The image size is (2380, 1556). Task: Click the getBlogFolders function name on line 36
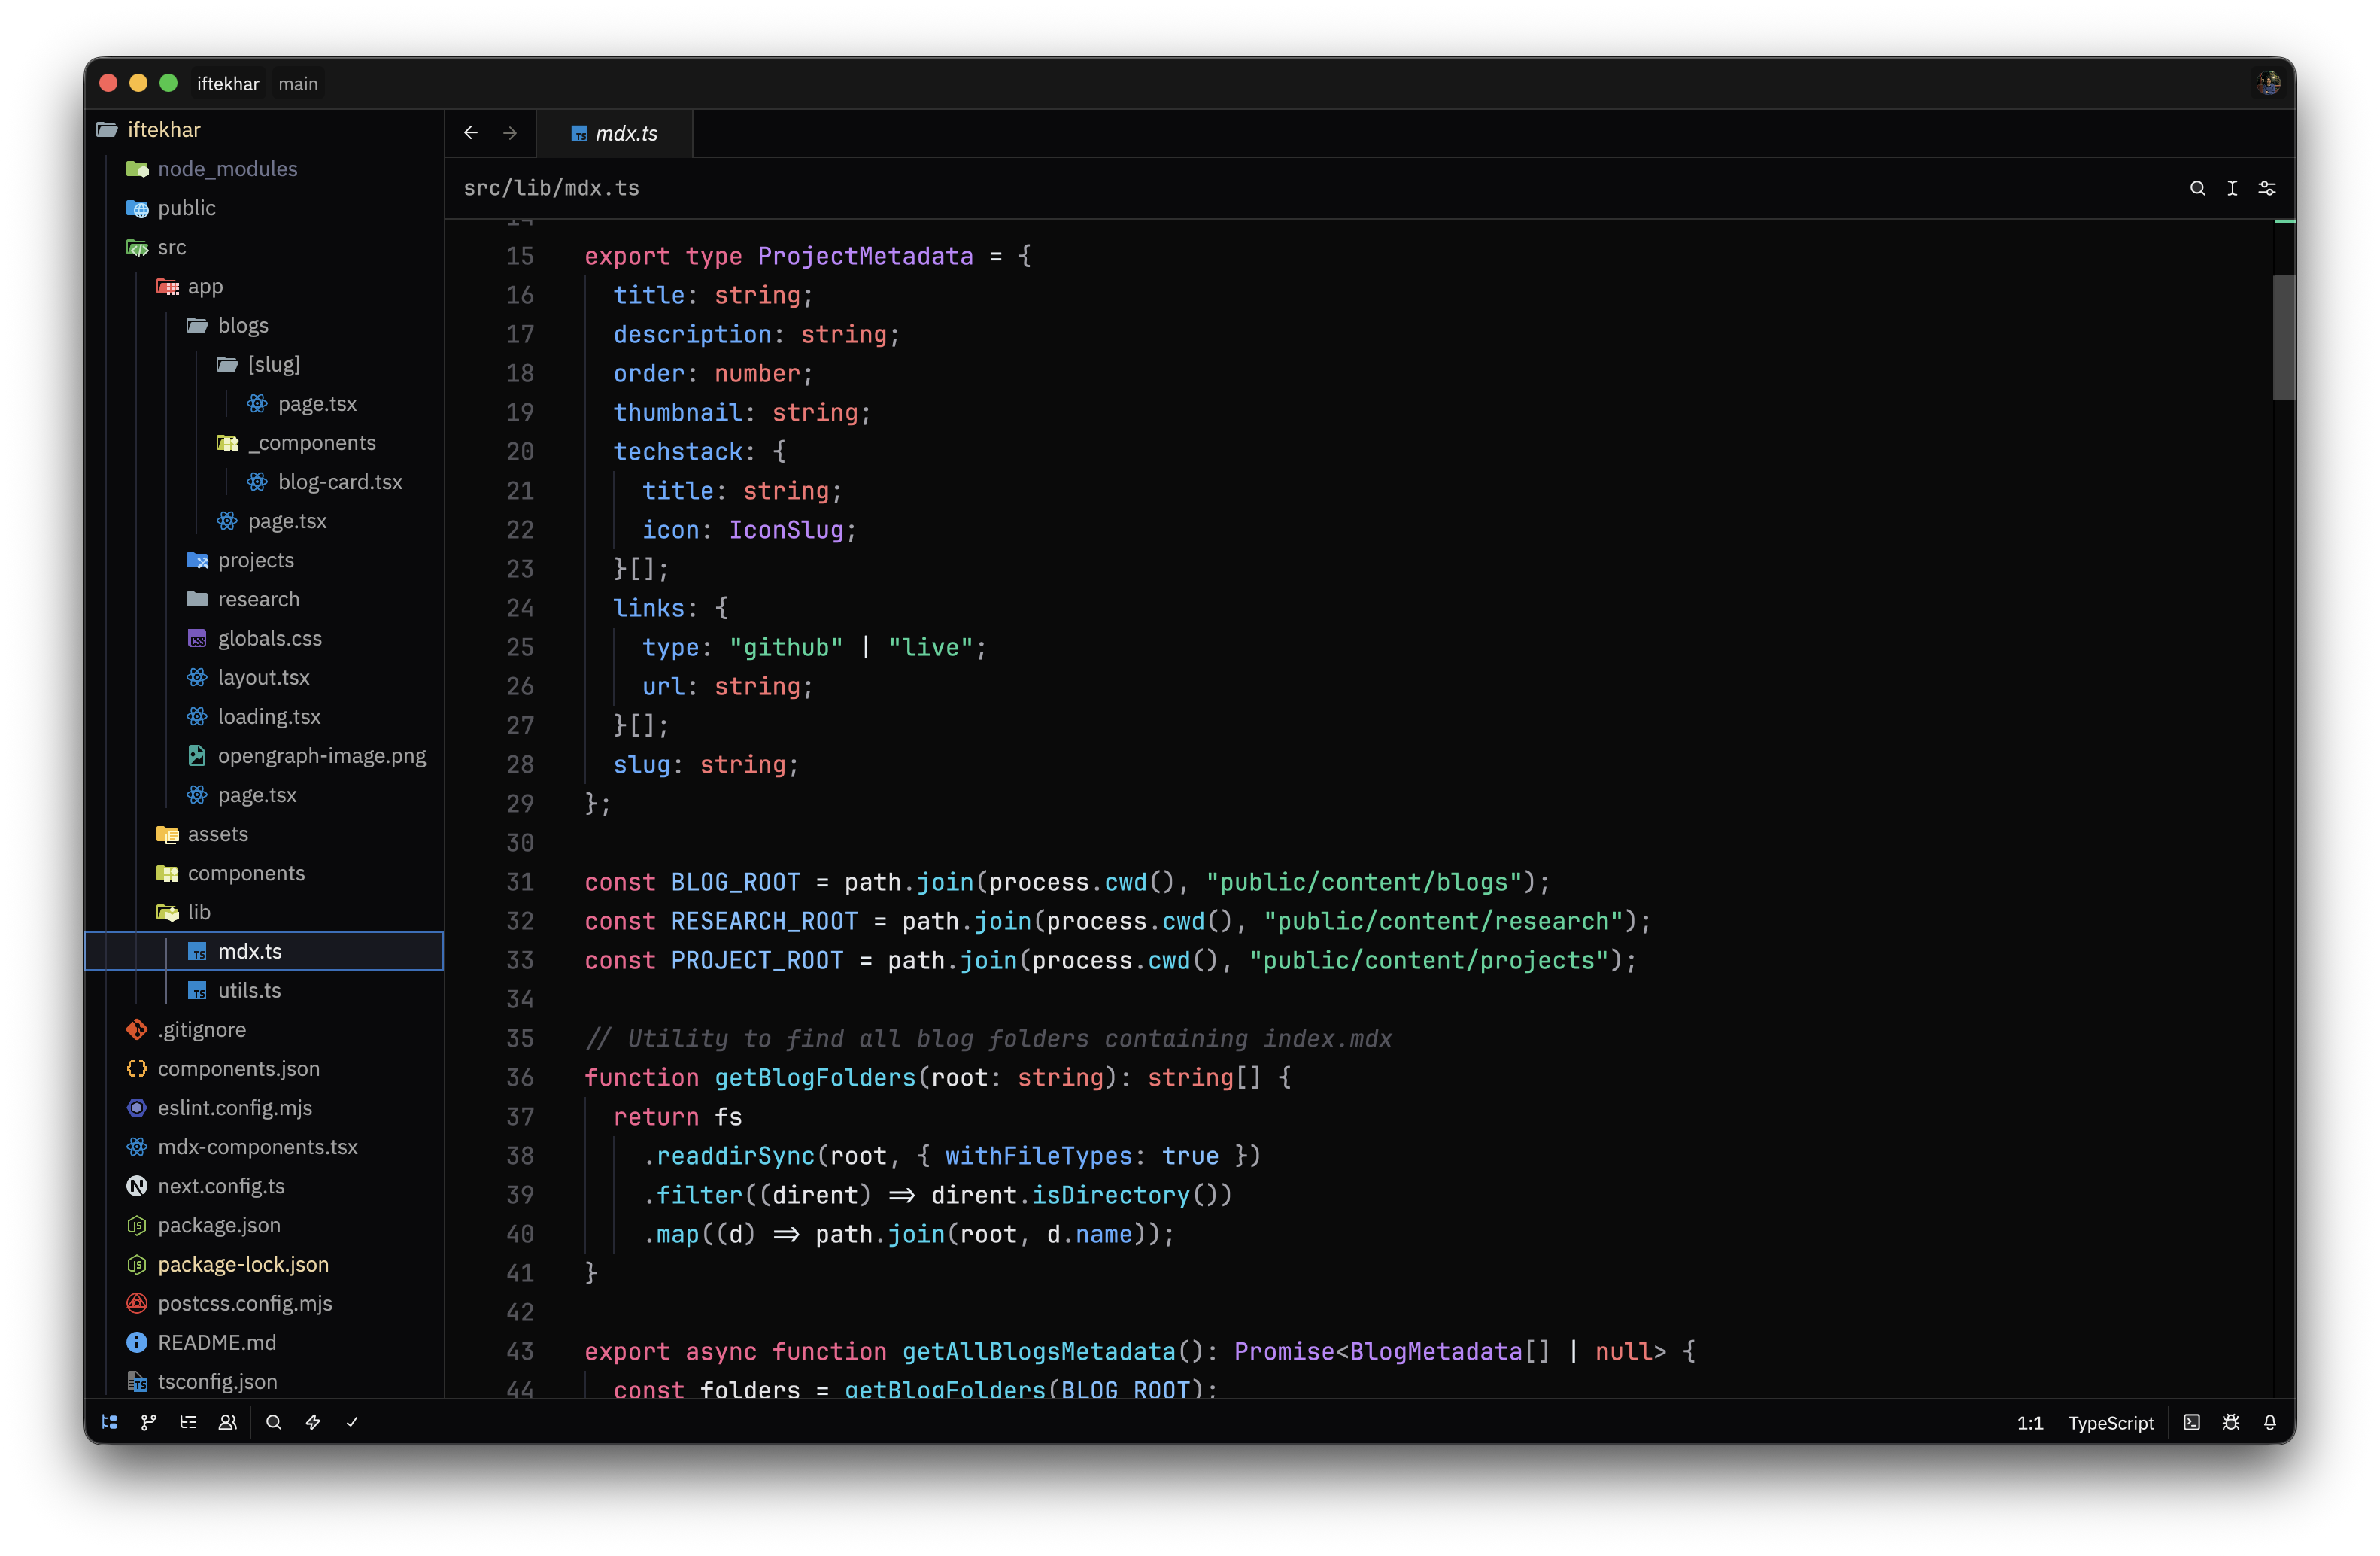pos(815,1077)
